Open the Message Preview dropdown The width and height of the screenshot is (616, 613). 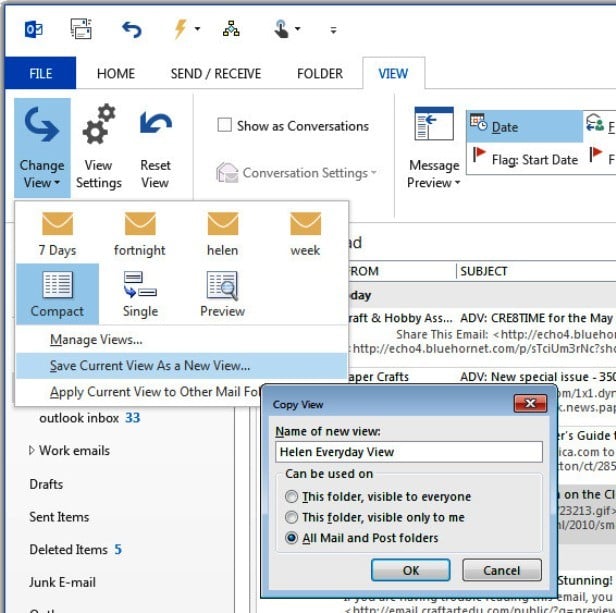pos(434,148)
